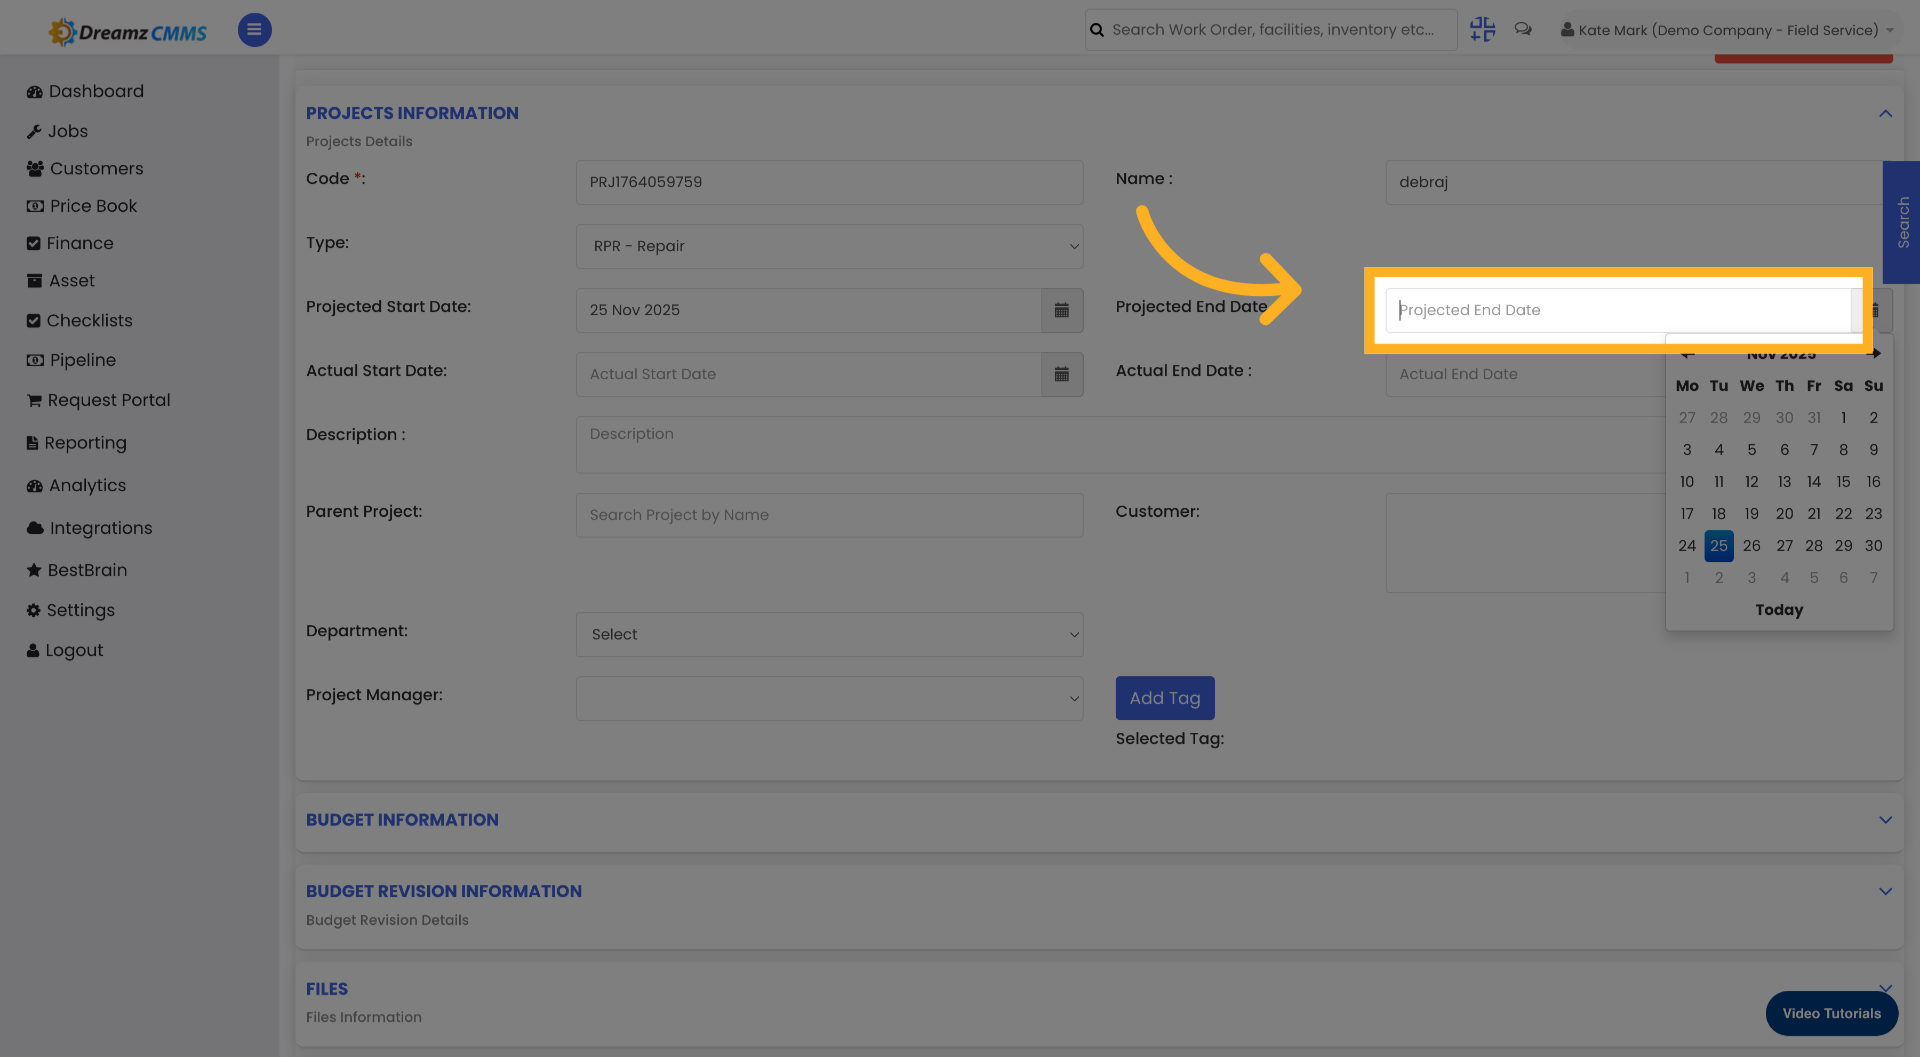Screen dimensions: 1920x1057
Task: Open the Request Portal menu item
Action: point(109,400)
